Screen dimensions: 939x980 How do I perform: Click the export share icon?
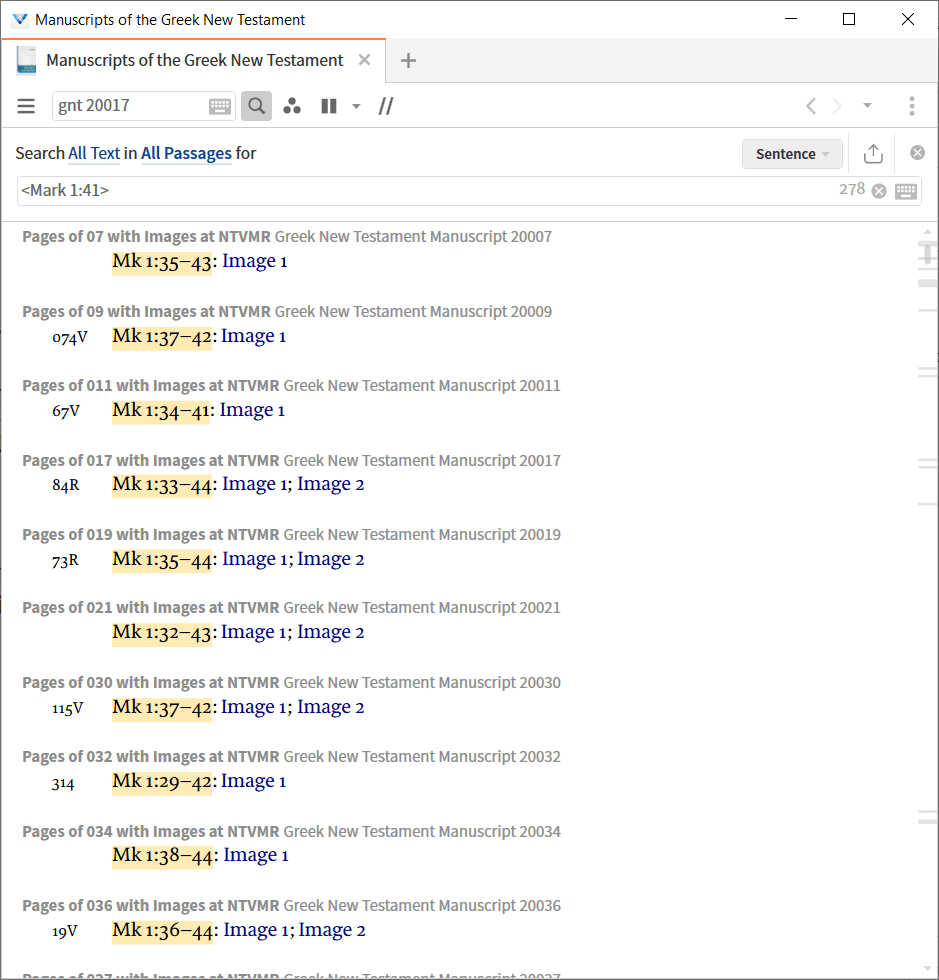pos(873,153)
